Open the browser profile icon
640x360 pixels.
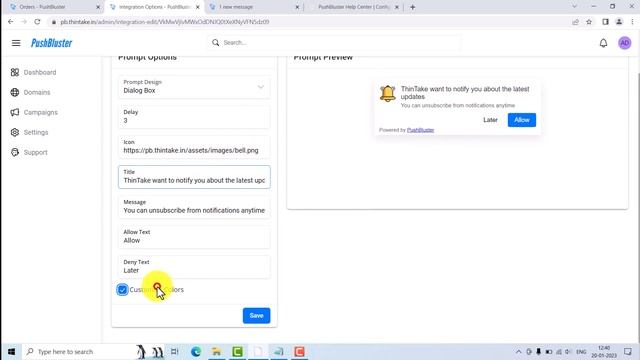click(x=619, y=22)
